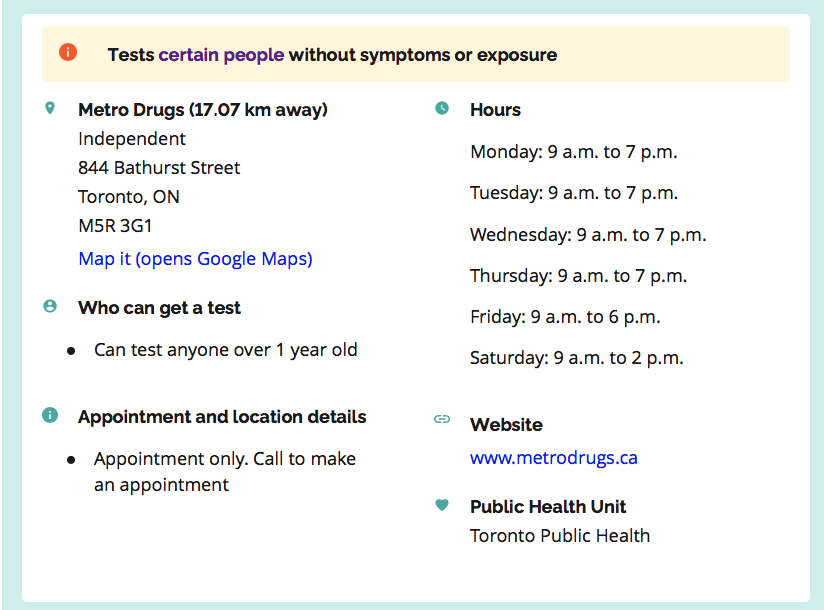This screenshot has height=610, width=824.
Task: Click the teal info icon beside Appointment details
Action: (x=50, y=415)
